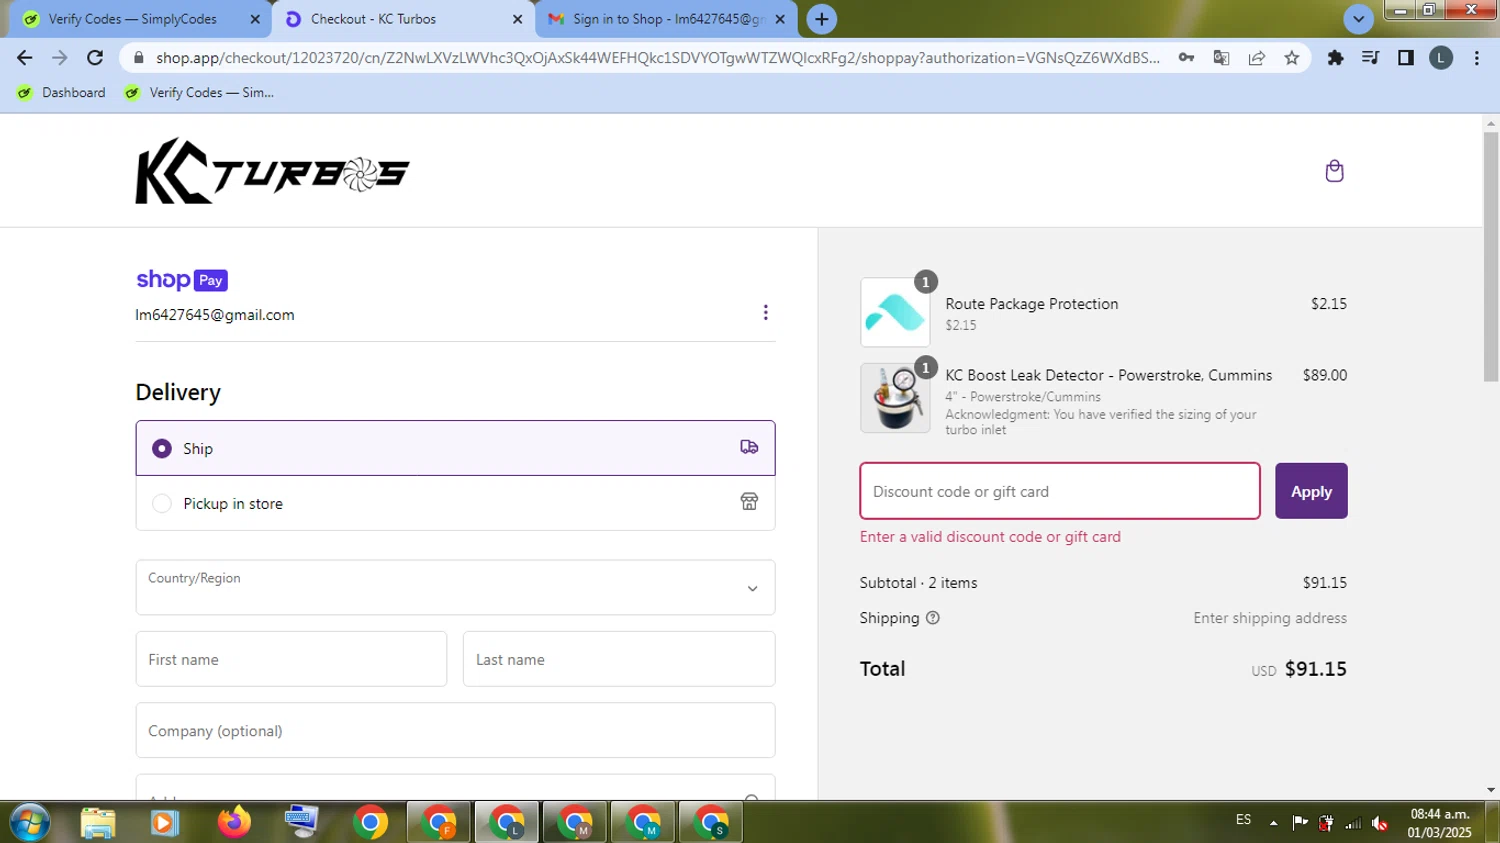
Task: Open a new browser tab
Action: (821, 19)
